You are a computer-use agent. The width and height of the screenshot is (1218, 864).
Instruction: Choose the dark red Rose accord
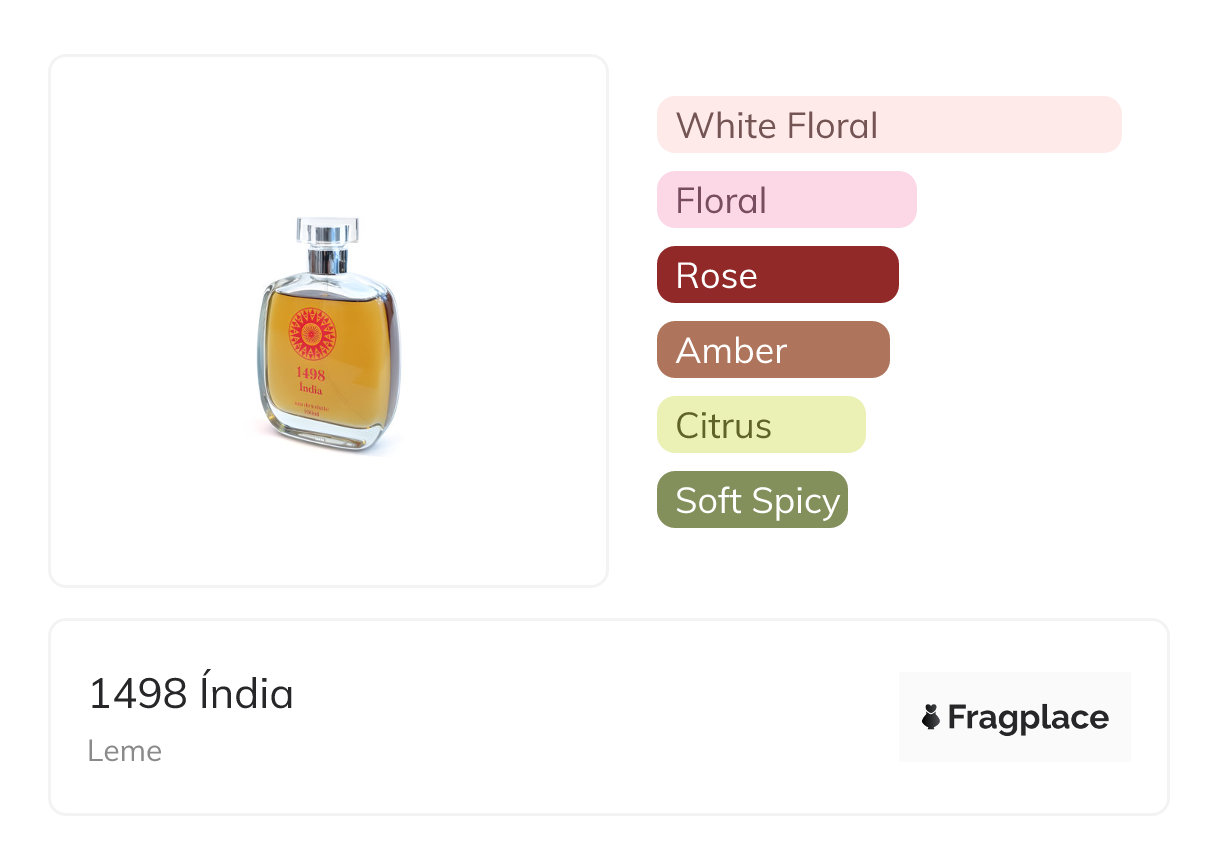point(777,275)
